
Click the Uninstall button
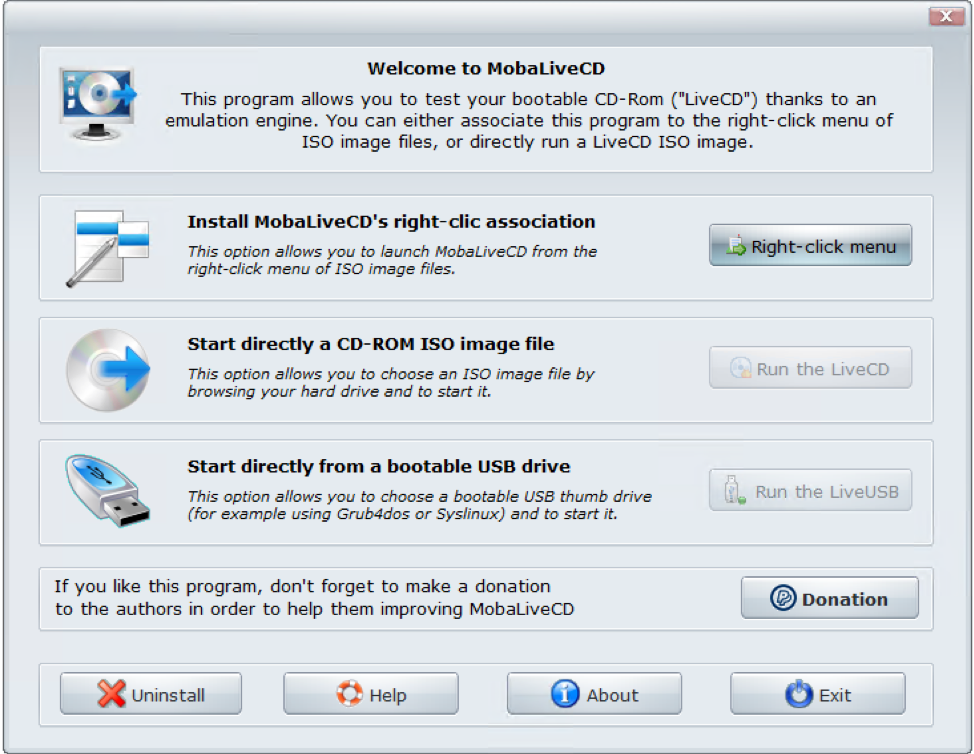point(151,694)
